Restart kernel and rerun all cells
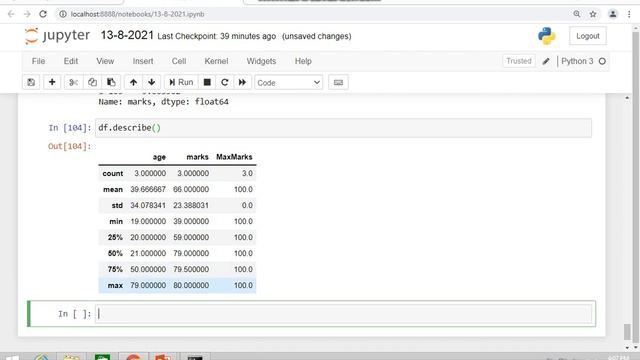Image resolution: width=640 pixels, height=360 pixels. (x=242, y=82)
